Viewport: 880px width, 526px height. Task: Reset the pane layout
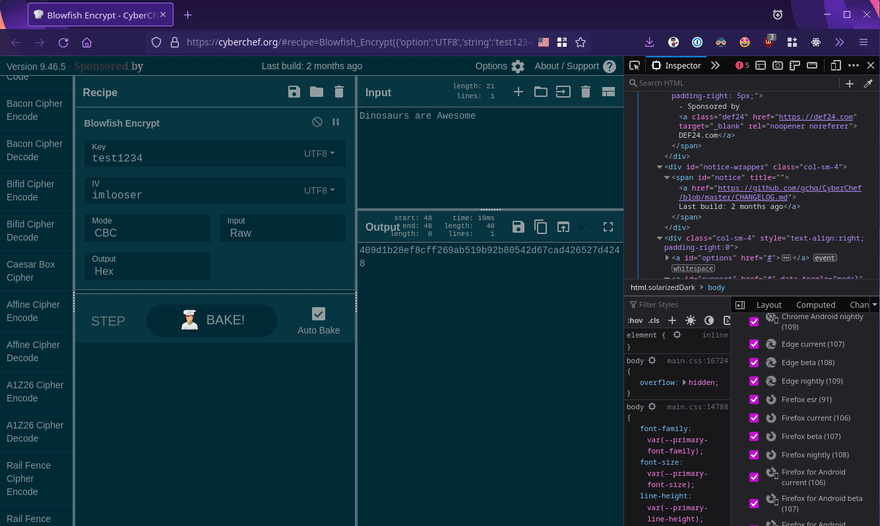[x=608, y=92]
